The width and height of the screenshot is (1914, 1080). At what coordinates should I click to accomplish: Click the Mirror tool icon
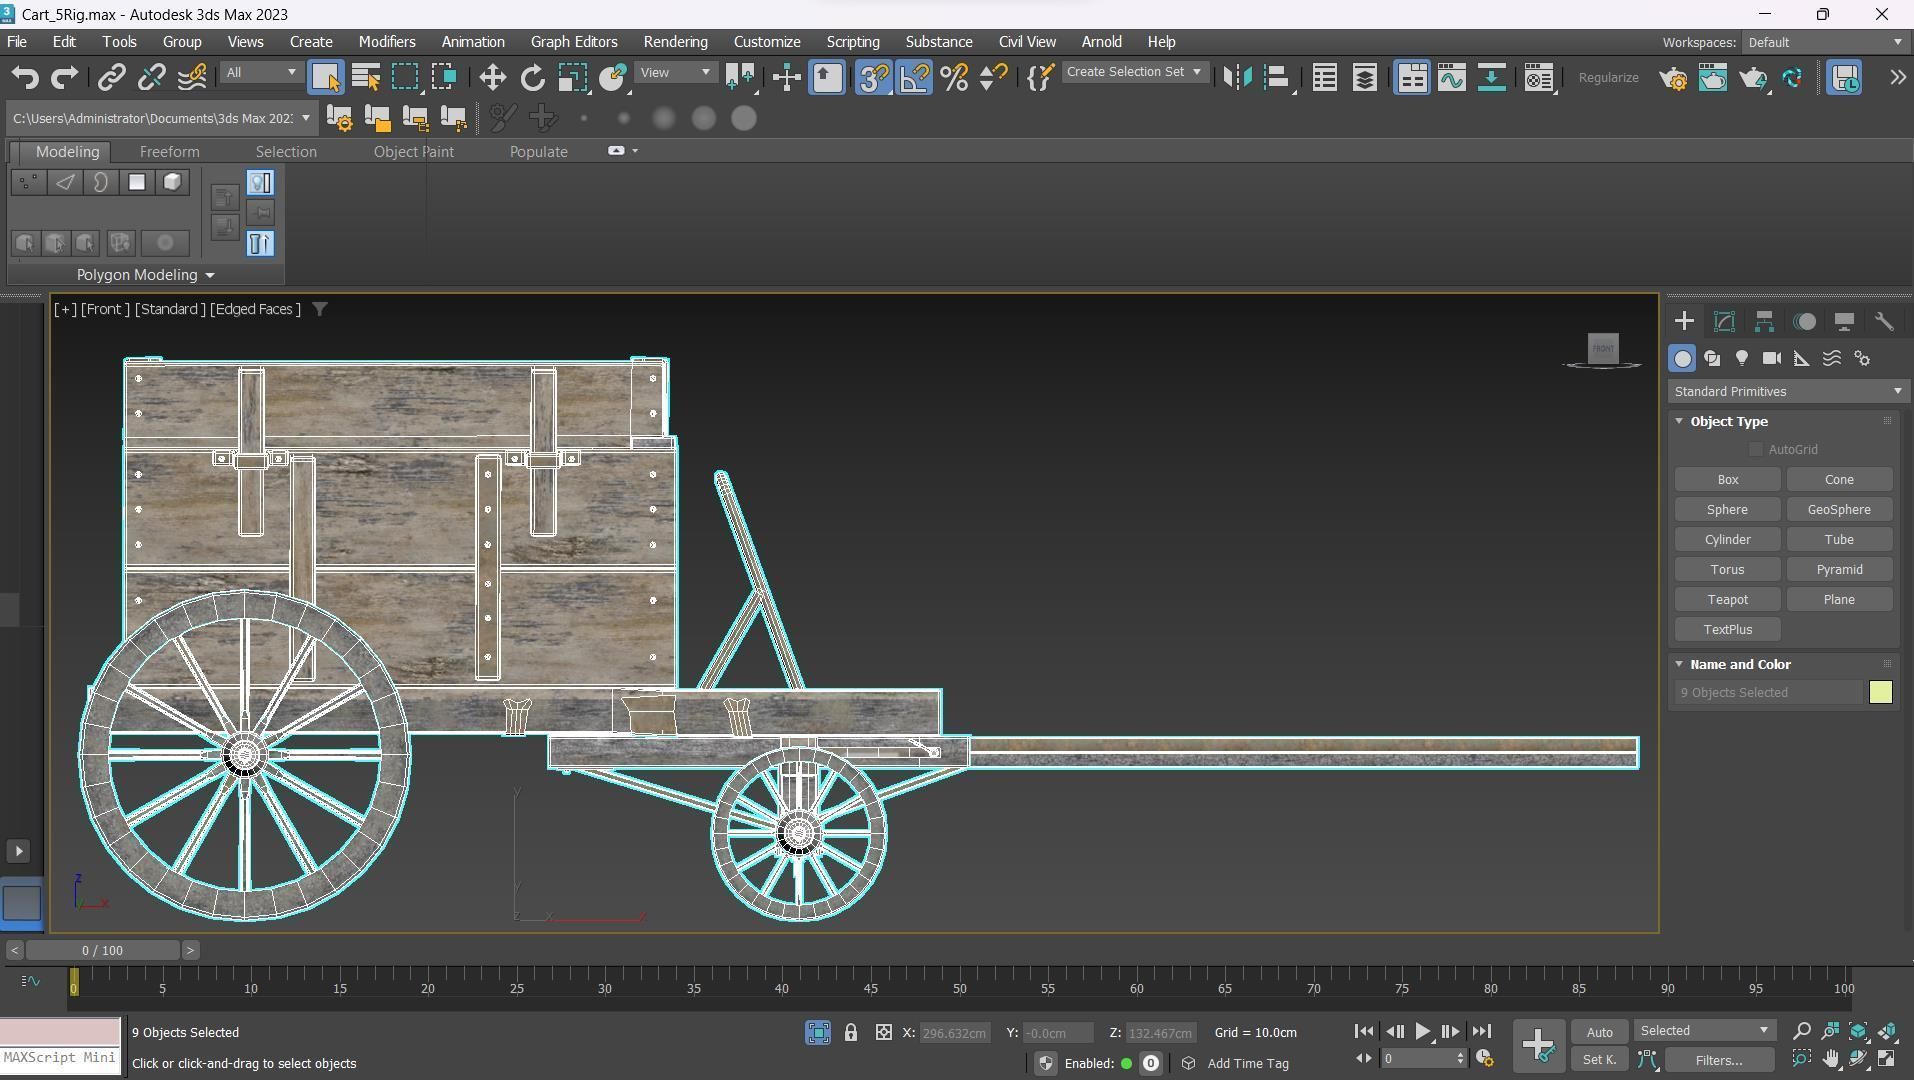click(1237, 78)
